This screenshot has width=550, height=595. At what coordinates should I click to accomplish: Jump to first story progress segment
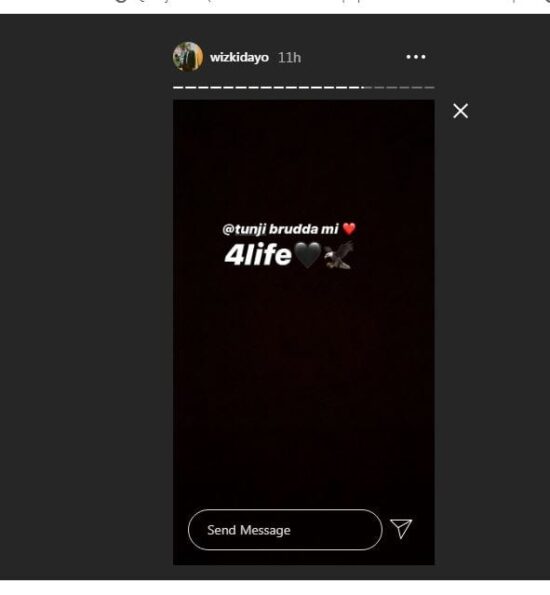[x=178, y=87]
